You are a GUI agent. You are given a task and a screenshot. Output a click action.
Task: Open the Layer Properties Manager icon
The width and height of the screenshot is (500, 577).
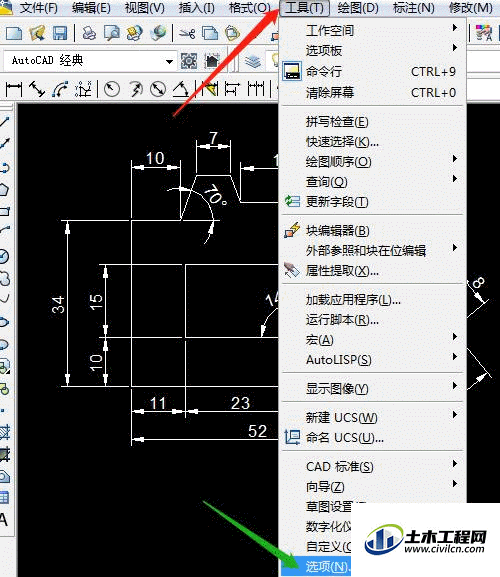(x=253, y=61)
